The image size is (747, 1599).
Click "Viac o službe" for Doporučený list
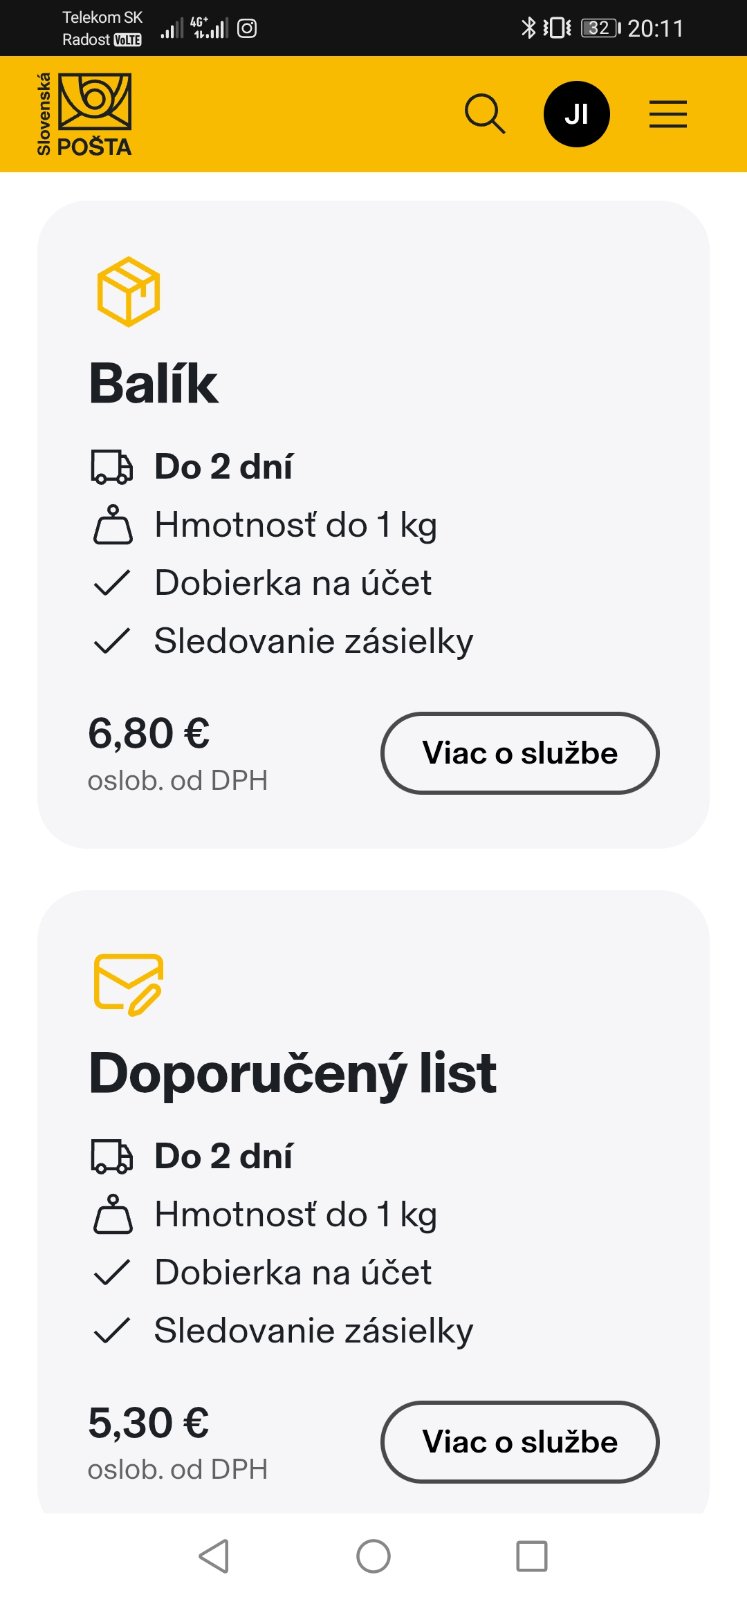click(520, 1442)
